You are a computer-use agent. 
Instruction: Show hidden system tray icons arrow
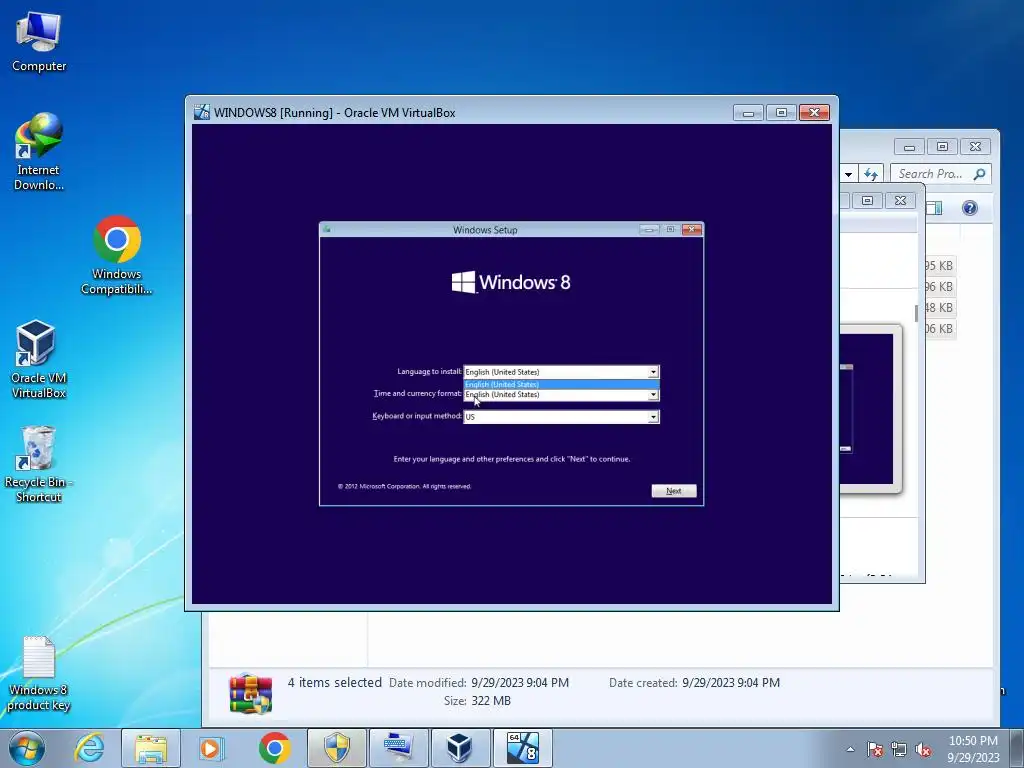(850, 749)
